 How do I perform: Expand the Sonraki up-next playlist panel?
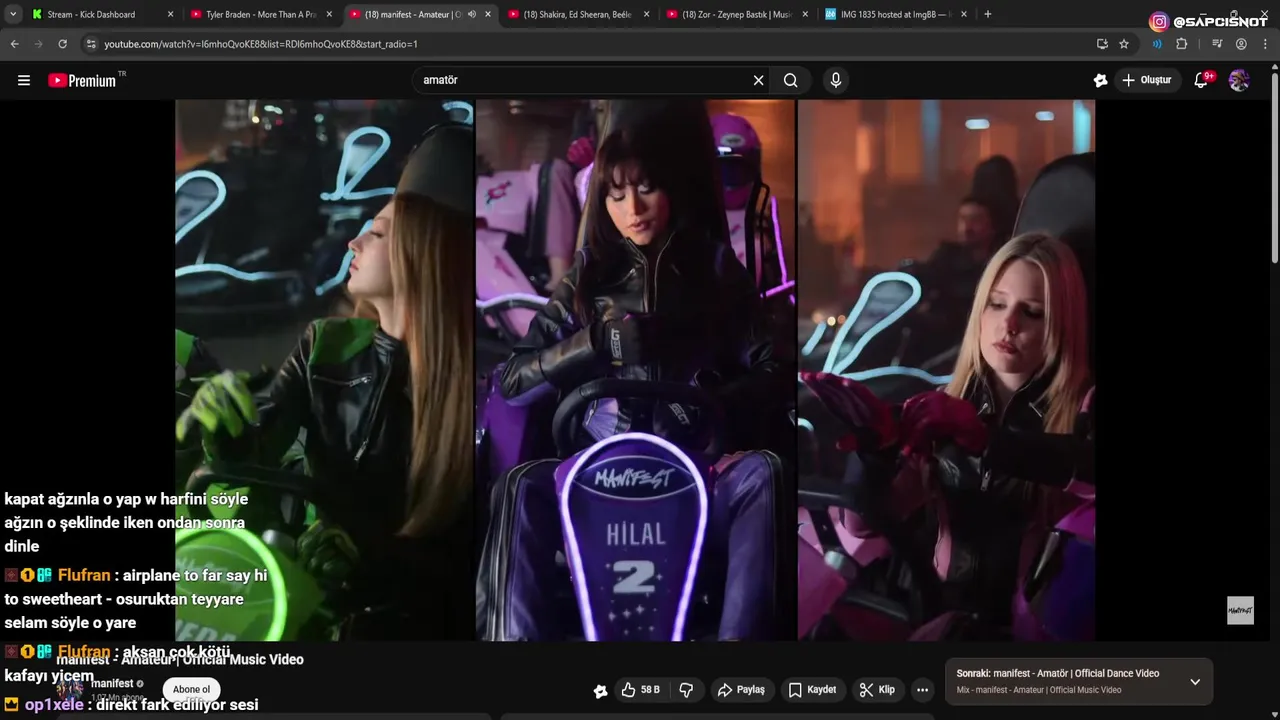click(1195, 682)
